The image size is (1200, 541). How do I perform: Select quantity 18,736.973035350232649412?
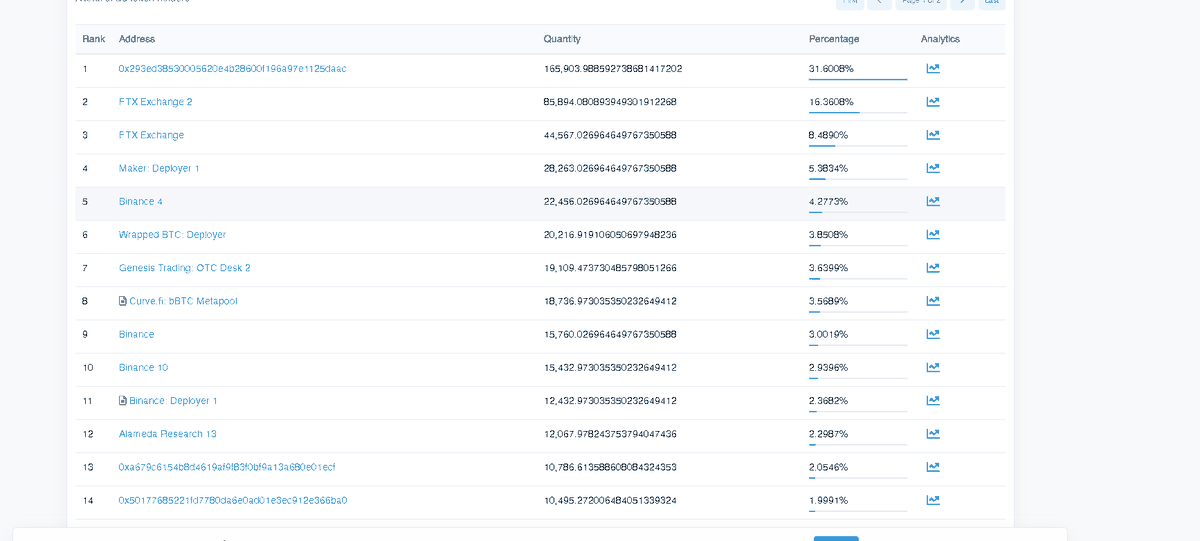coord(610,301)
